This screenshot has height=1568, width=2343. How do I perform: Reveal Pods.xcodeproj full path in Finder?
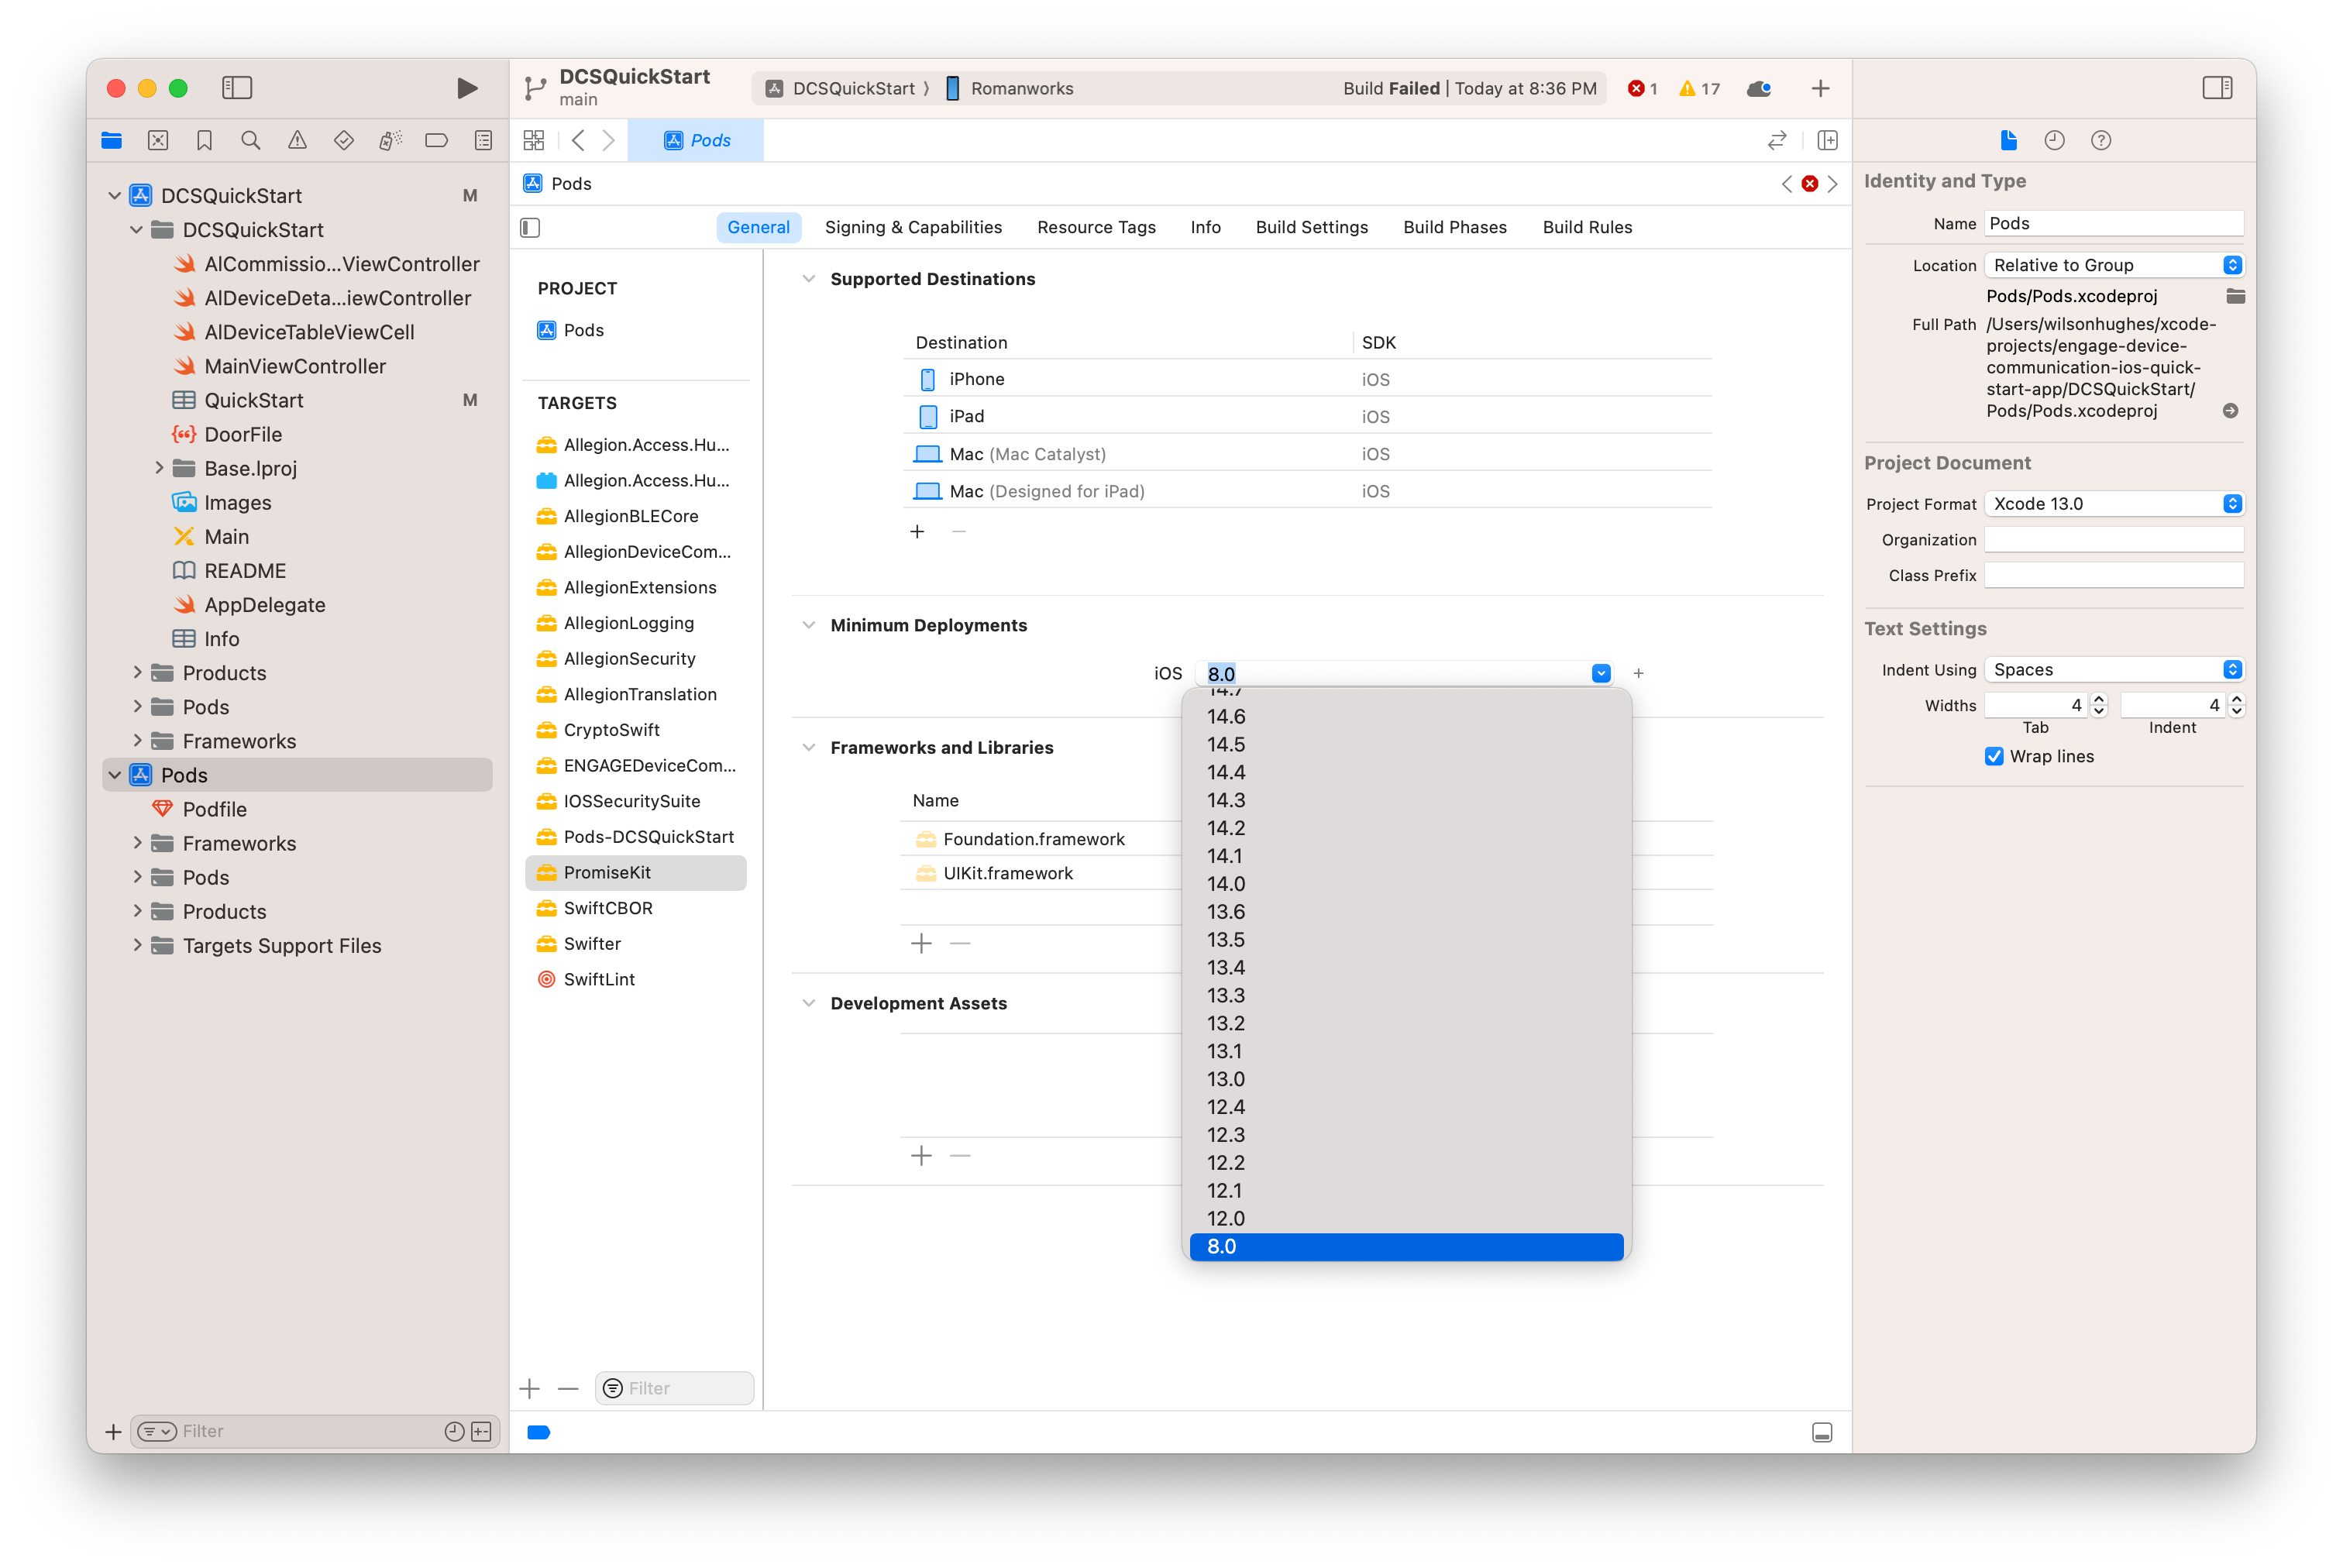2230,411
